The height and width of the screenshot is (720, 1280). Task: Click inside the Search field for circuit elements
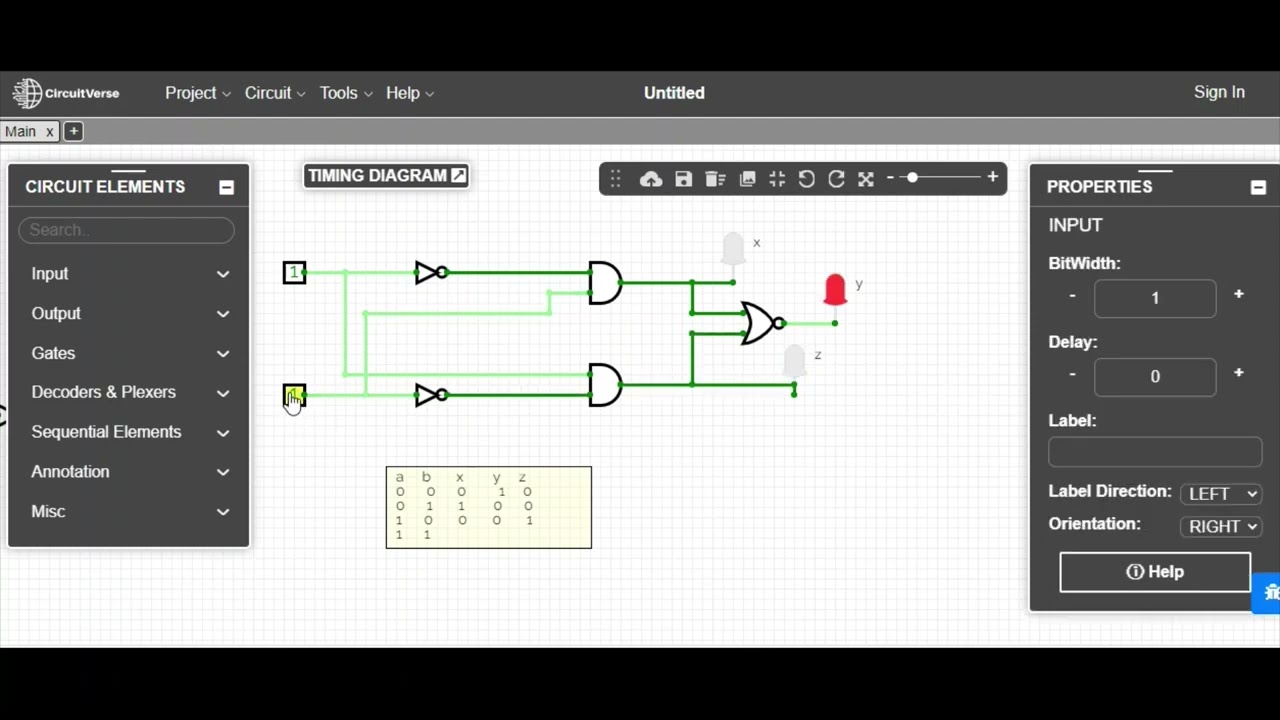[x=126, y=229]
